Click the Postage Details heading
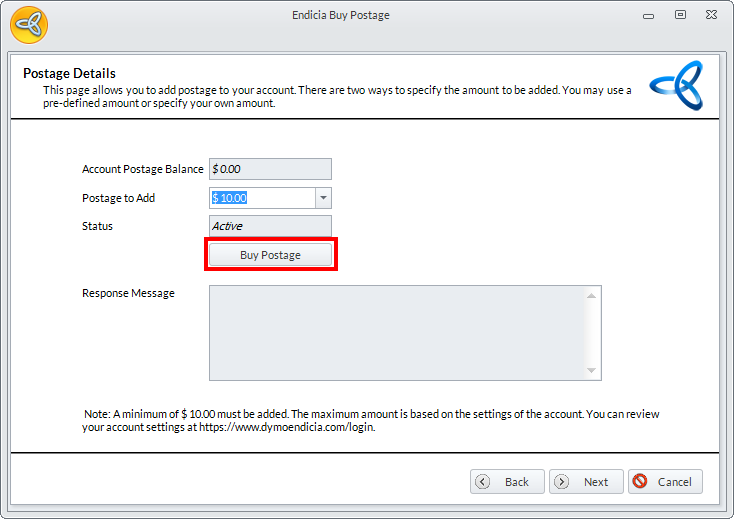734x519 pixels. coord(69,73)
